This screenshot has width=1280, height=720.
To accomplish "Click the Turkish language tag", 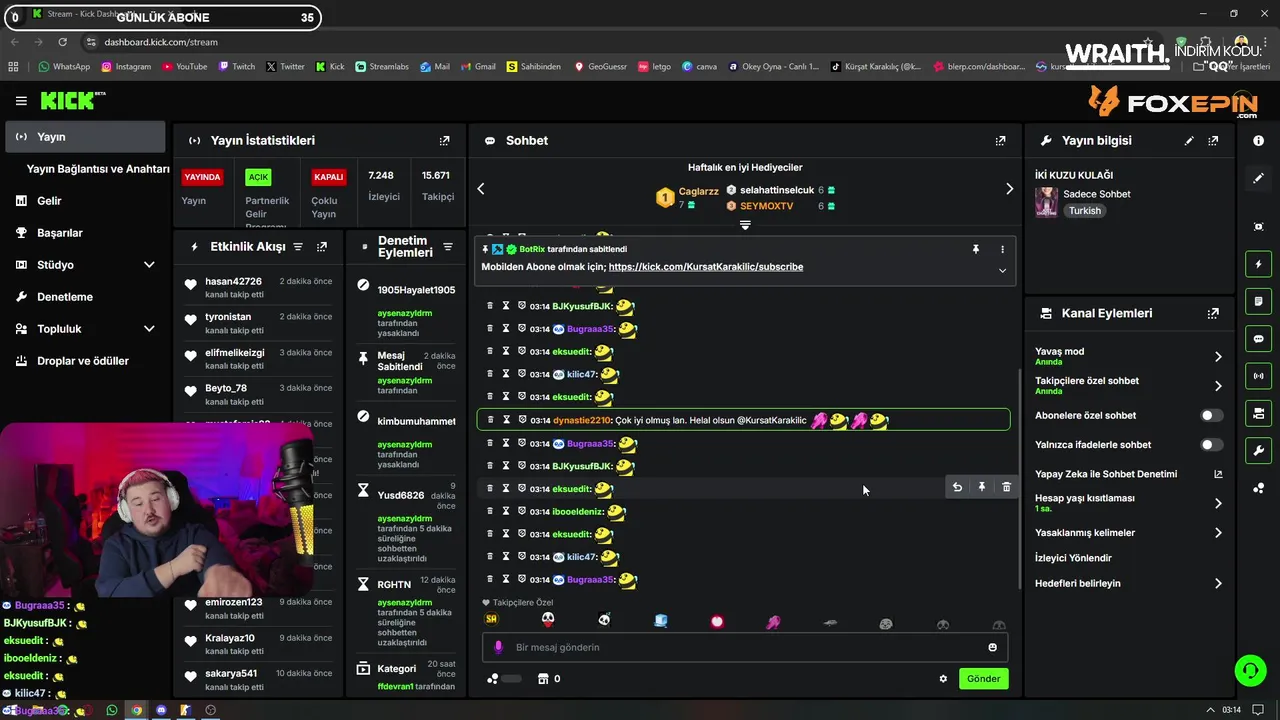I will 1085,211.
